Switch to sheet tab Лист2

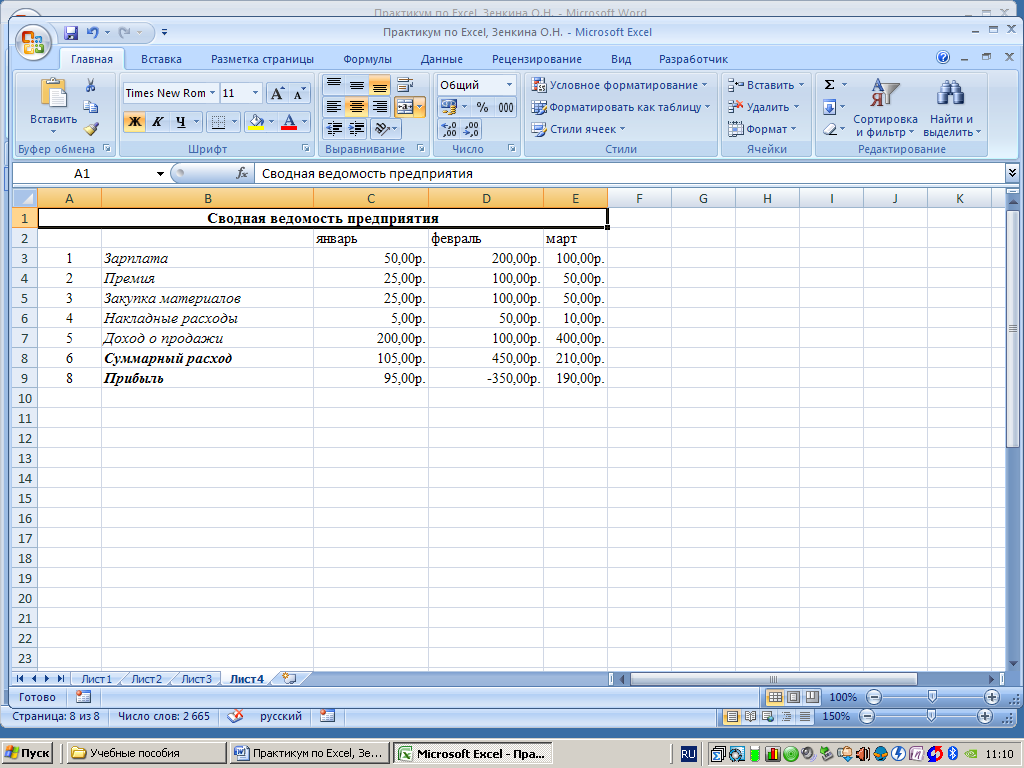point(146,679)
